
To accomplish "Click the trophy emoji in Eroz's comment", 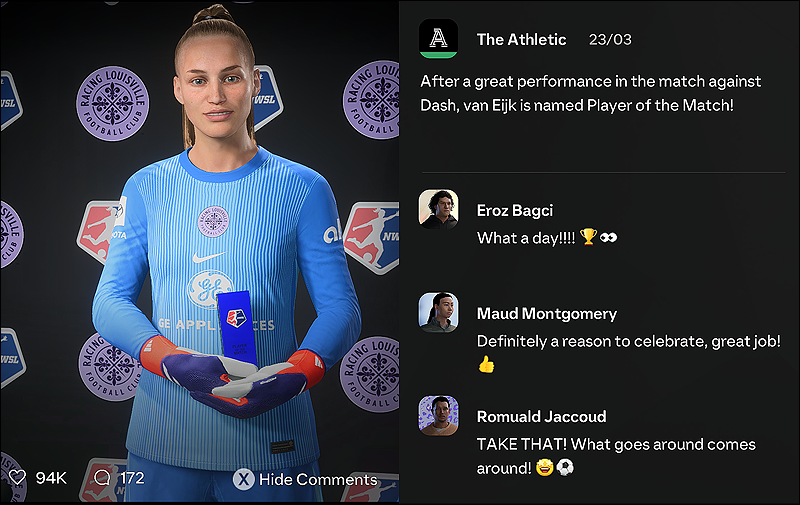I will (588, 237).
